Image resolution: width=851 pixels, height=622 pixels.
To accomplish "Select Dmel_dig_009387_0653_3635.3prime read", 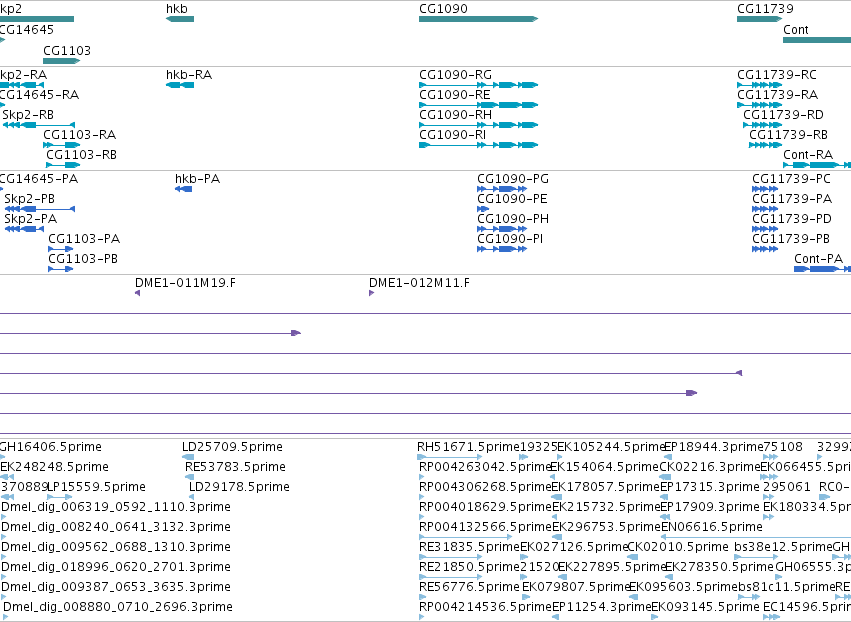I will 3,597.
